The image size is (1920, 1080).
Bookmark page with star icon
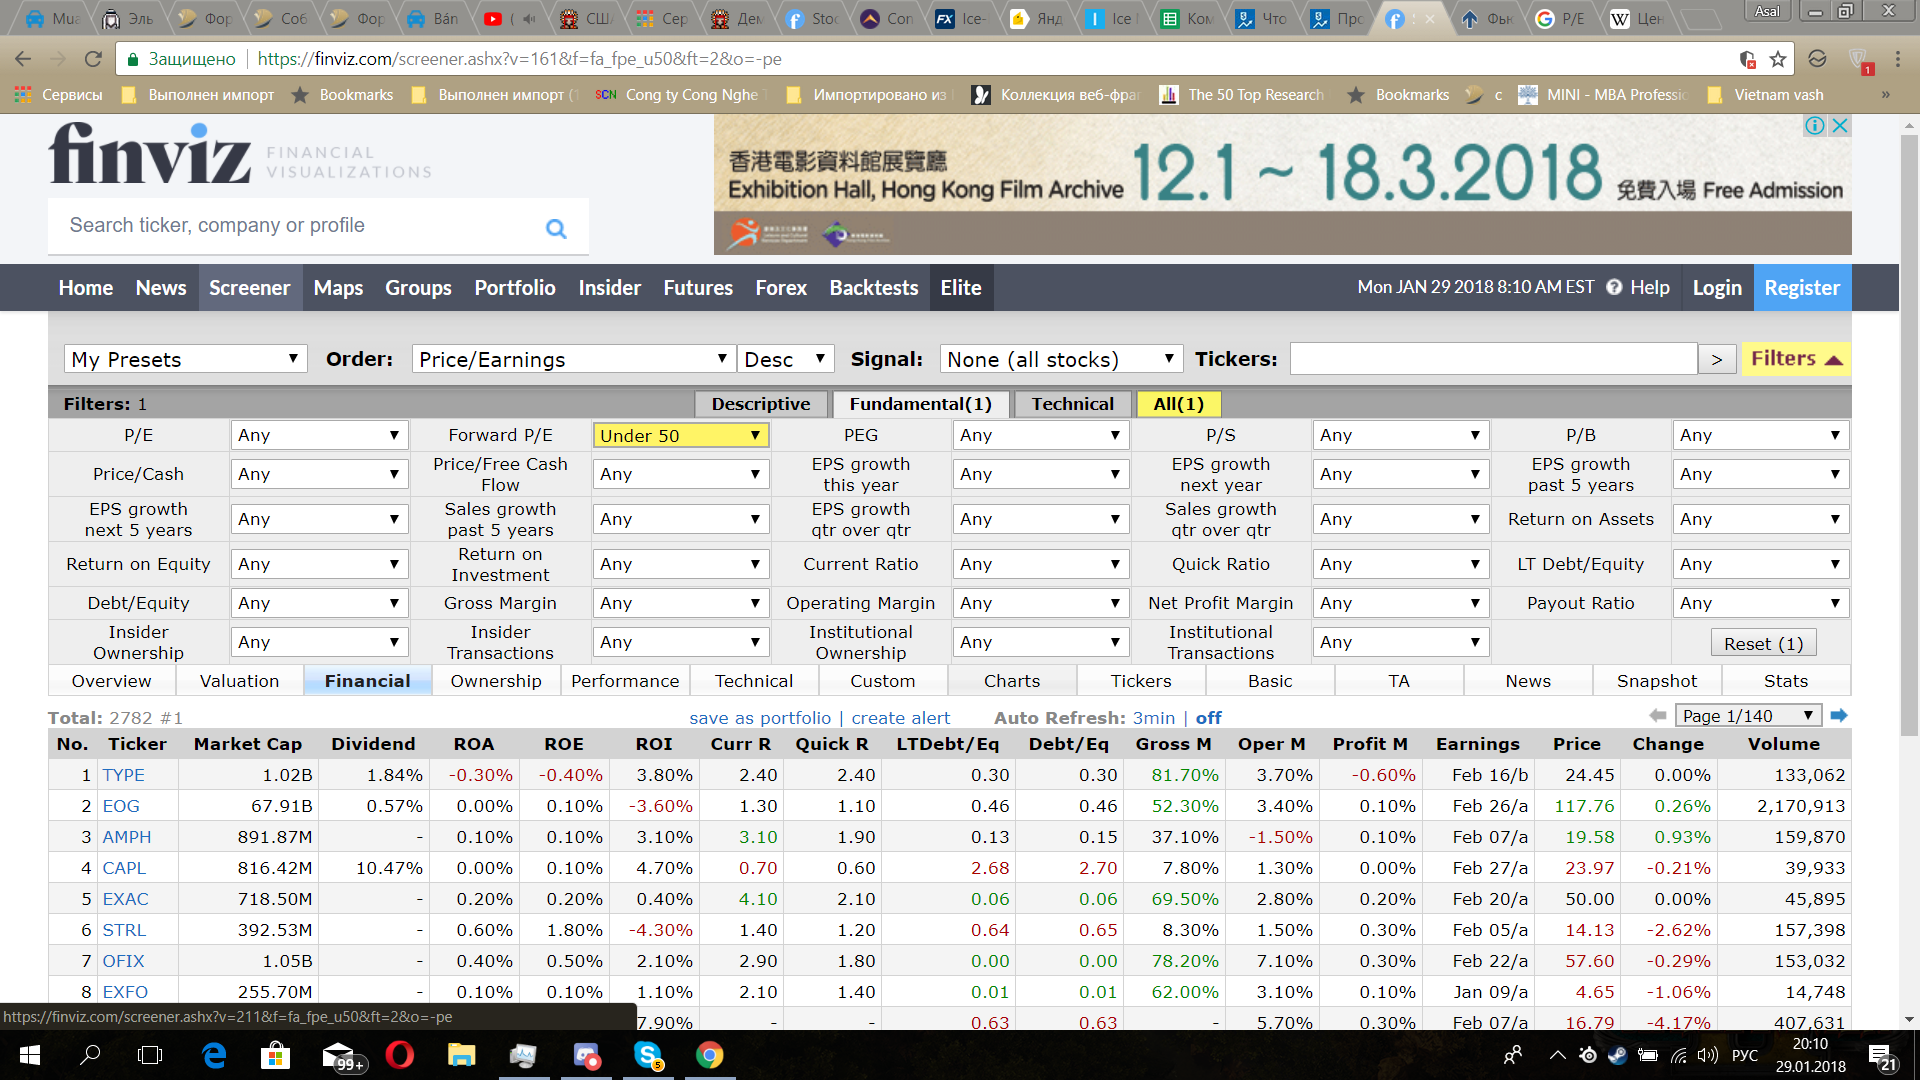1777,59
